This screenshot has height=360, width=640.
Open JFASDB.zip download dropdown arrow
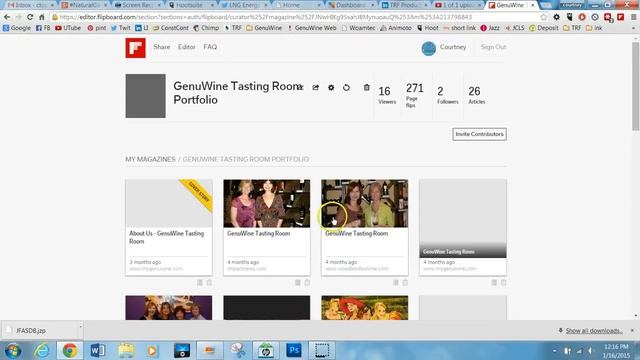point(80,327)
